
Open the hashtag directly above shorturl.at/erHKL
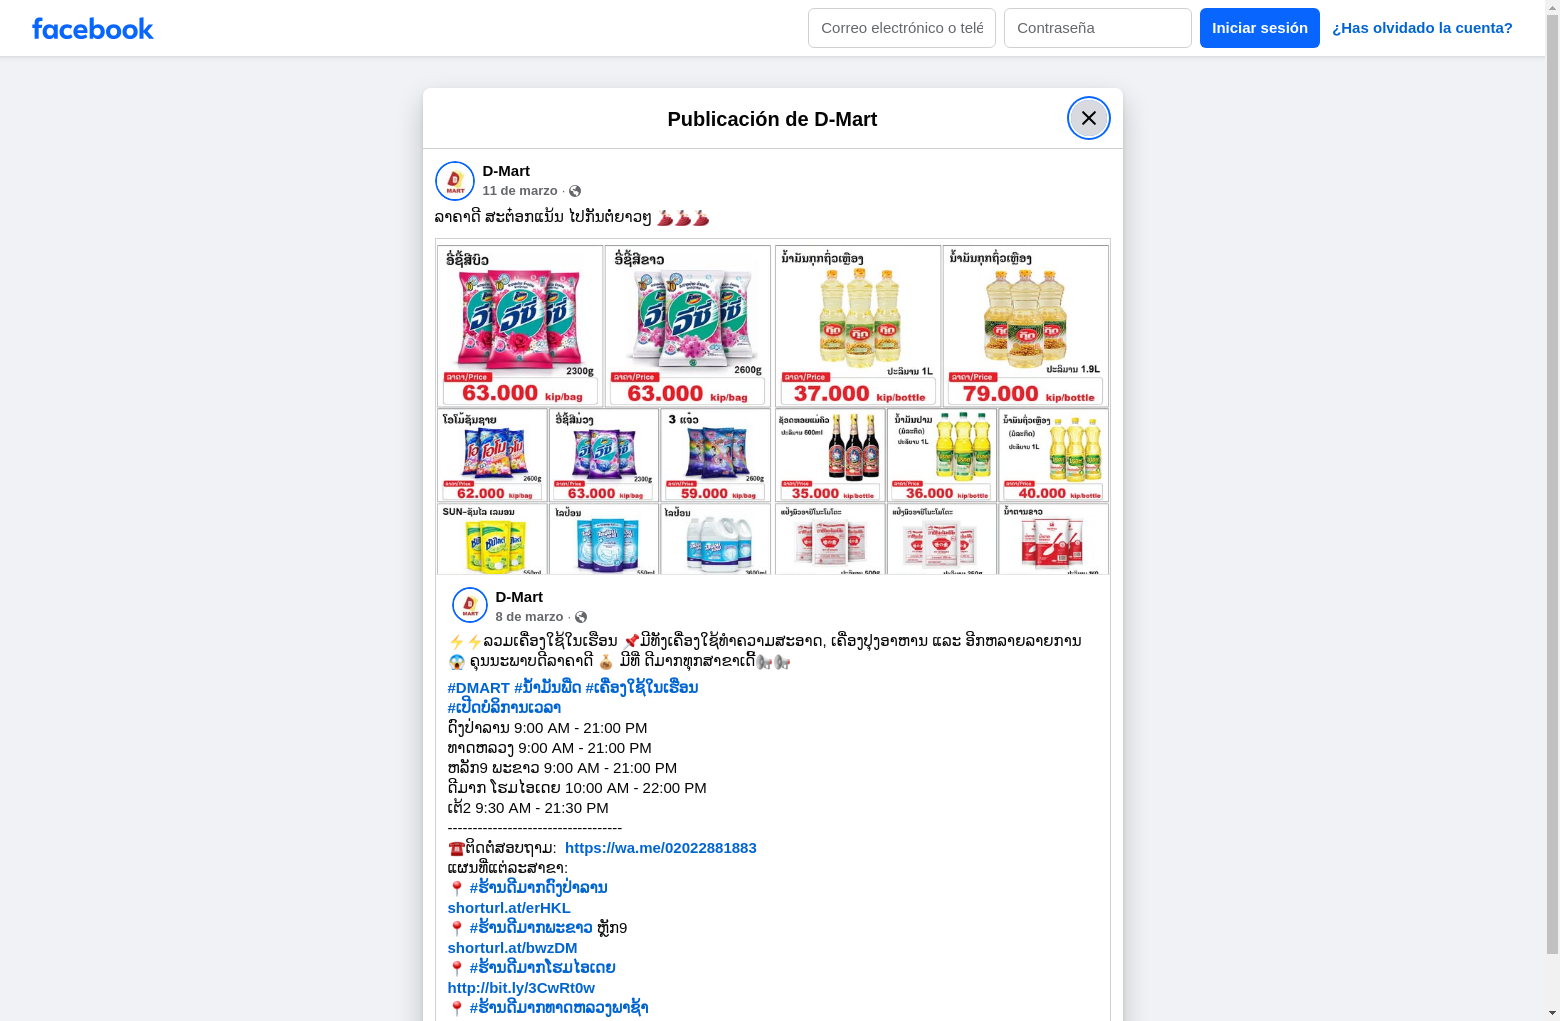click(x=538, y=888)
